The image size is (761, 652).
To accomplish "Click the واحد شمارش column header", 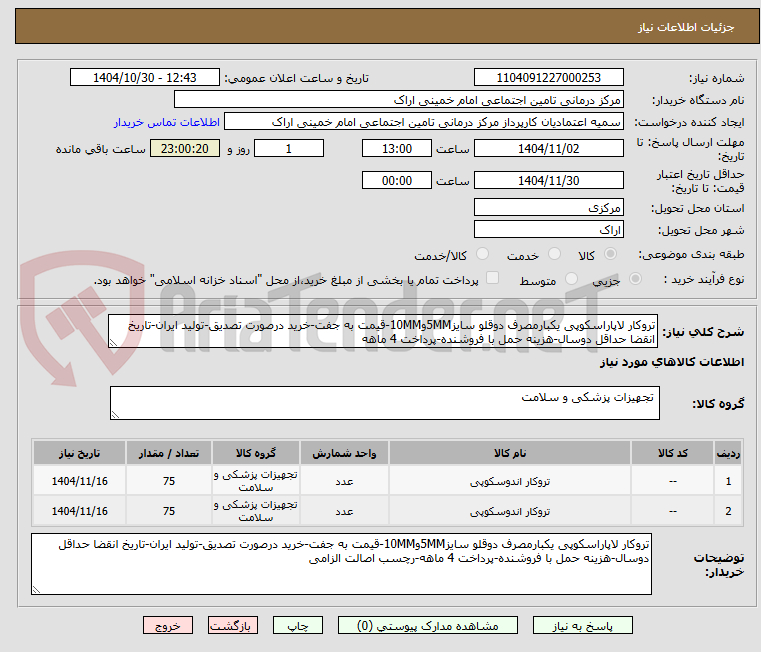I will 344,453.
